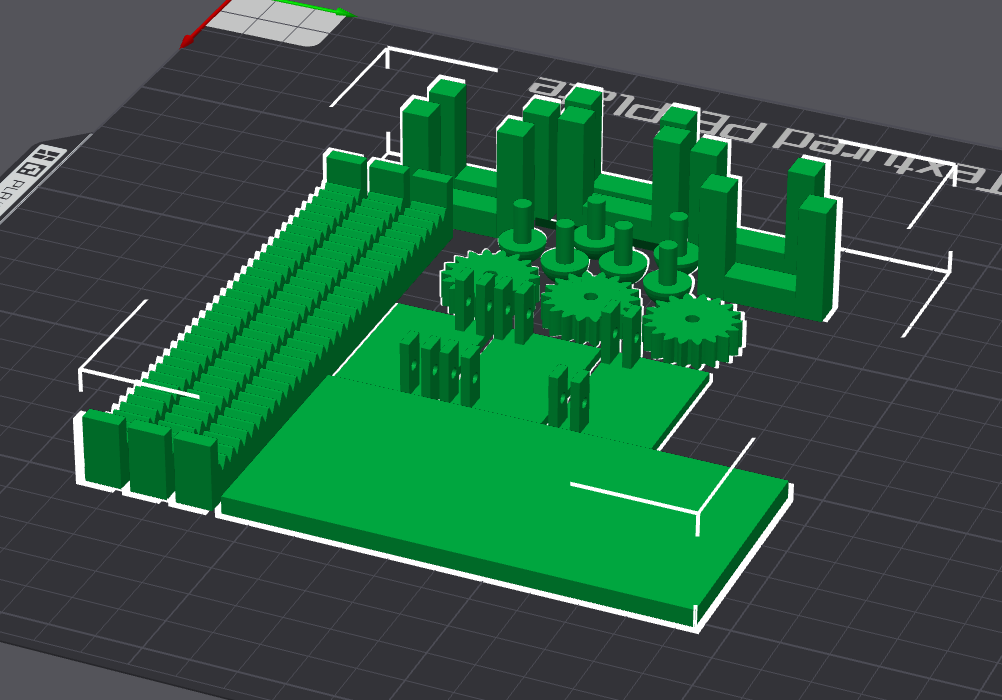Select the block nearest the flat base plate

[196, 472]
